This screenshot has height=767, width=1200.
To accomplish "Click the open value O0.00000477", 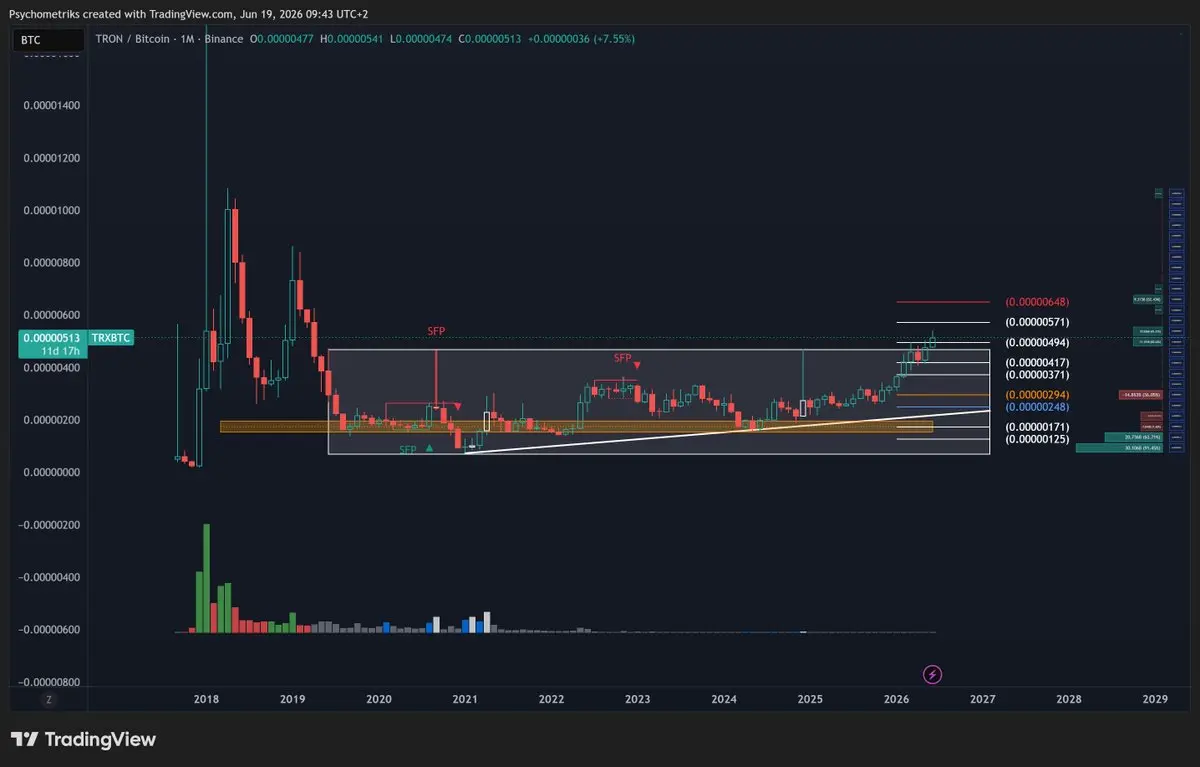I will (x=282, y=39).
